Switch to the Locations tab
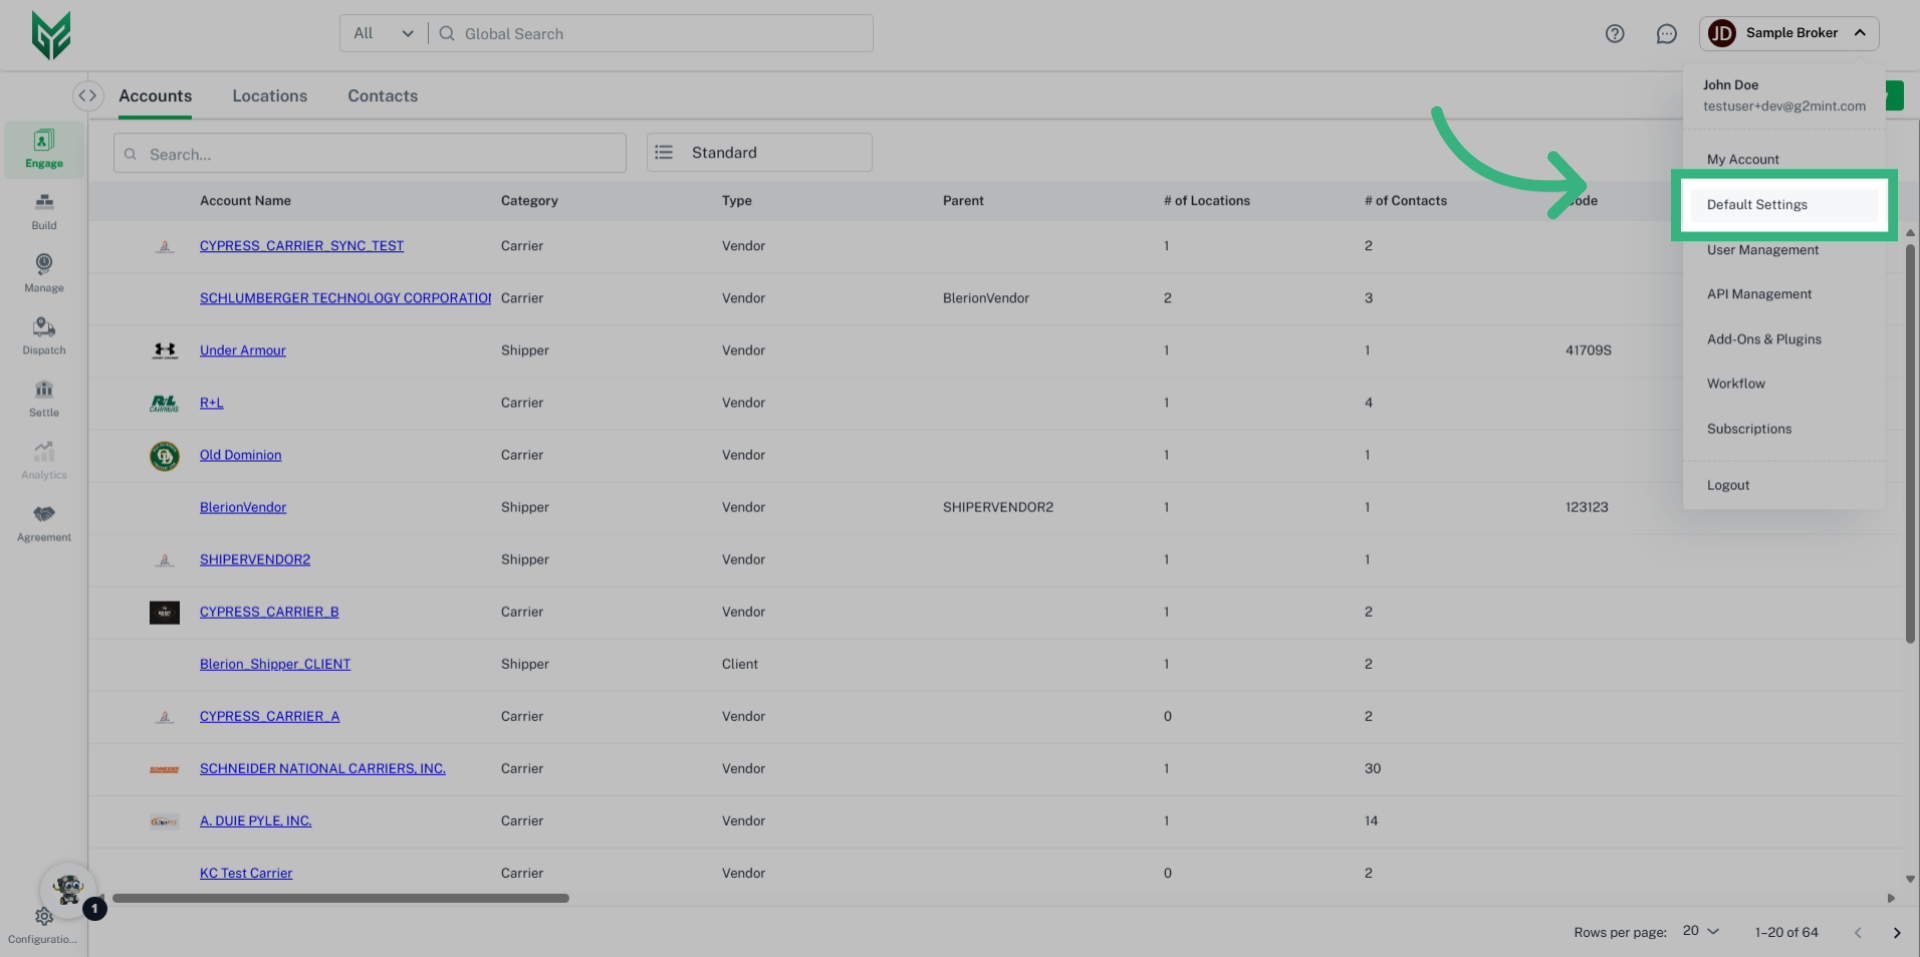This screenshot has height=957, width=1920. tap(269, 95)
